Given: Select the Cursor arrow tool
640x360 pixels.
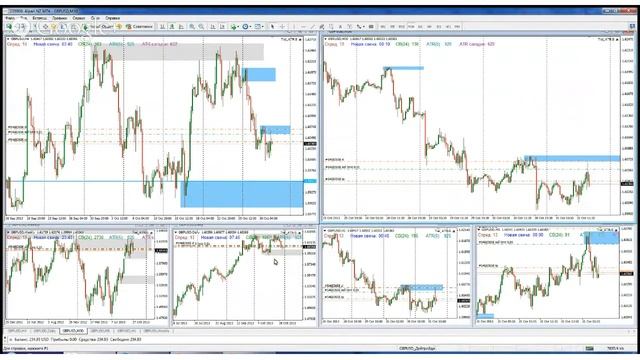Looking at the screenshot, I should coord(273,27).
